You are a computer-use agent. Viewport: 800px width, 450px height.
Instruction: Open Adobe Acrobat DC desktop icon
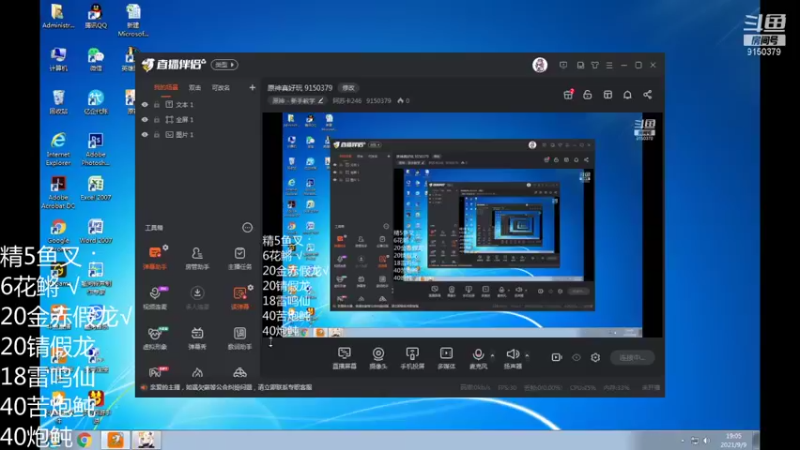pyautogui.click(x=58, y=192)
